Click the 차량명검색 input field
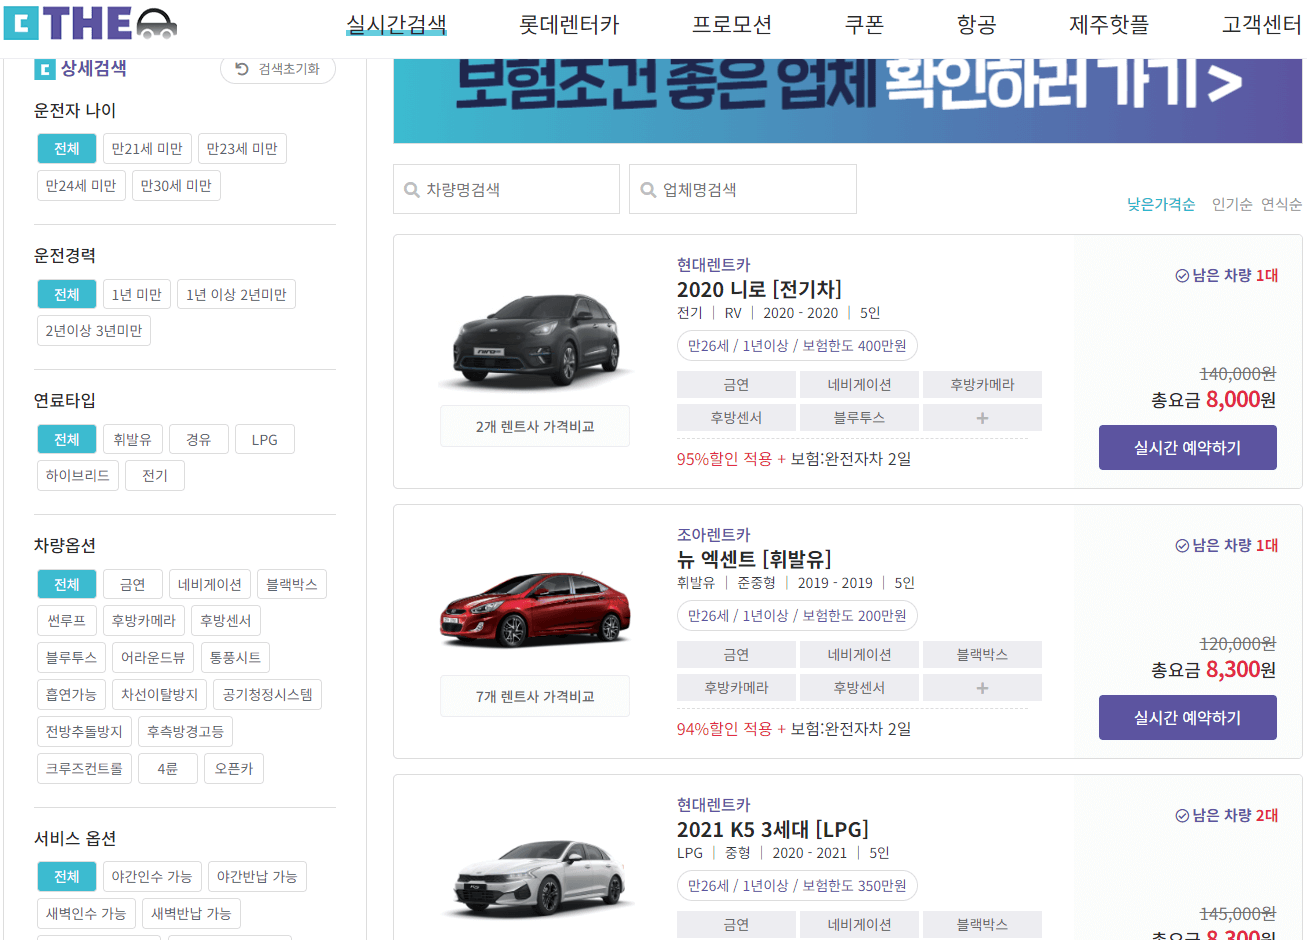 [506, 189]
